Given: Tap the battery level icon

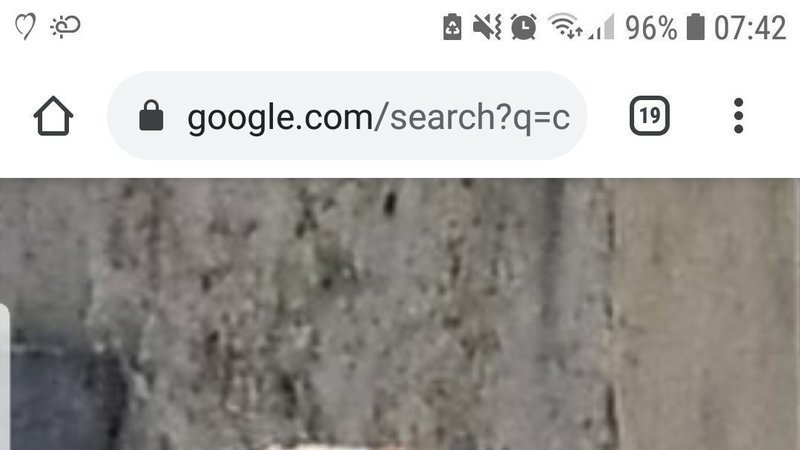Looking at the screenshot, I should point(695,27).
